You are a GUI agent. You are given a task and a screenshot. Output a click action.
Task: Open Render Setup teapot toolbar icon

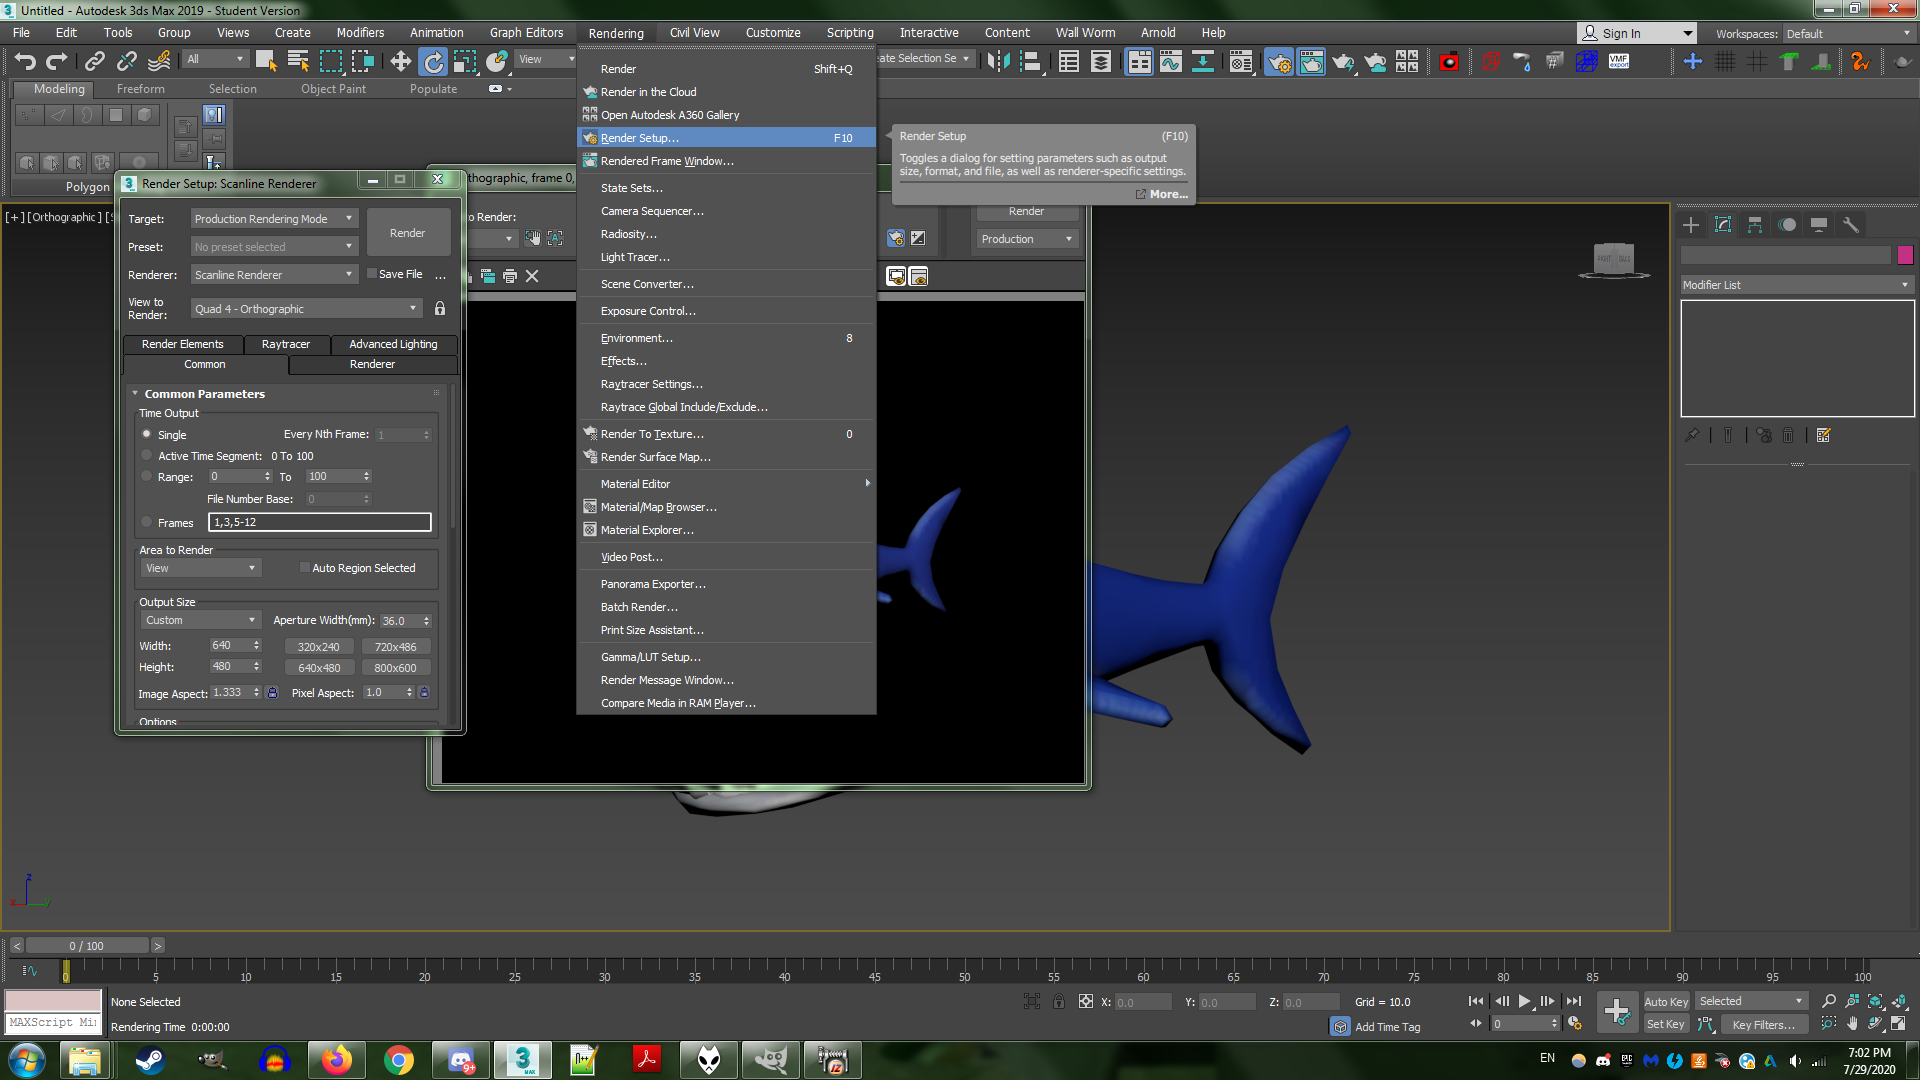(x=1278, y=61)
